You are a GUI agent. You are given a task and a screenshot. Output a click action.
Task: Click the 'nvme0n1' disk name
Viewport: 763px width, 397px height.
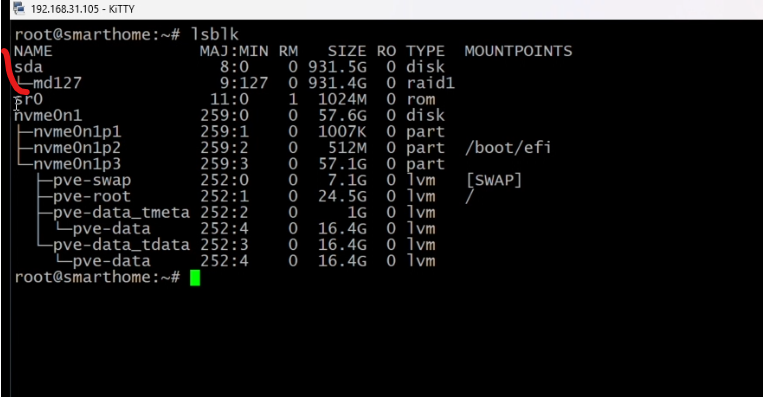coord(48,116)
